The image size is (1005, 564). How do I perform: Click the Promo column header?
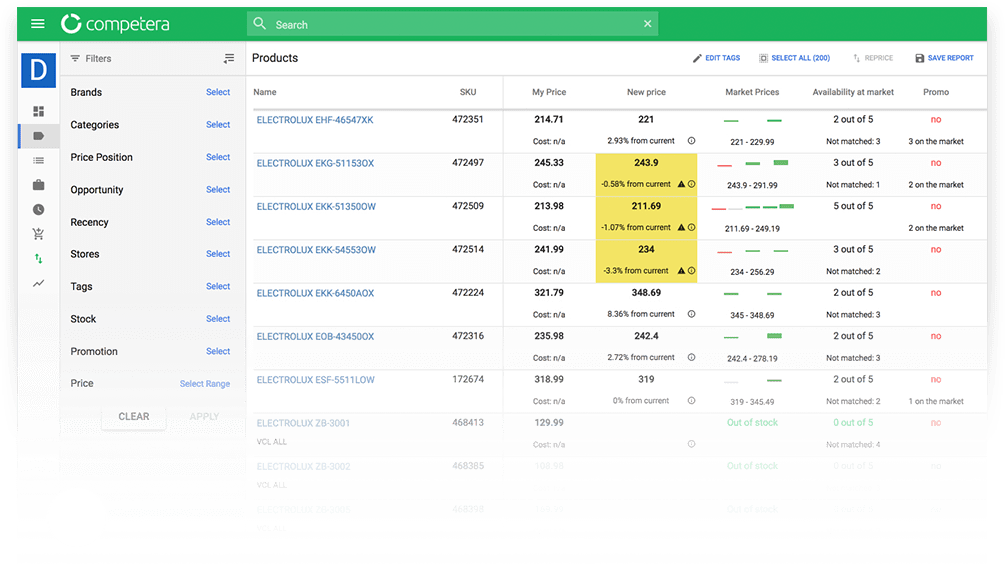(x=936, y=92)
